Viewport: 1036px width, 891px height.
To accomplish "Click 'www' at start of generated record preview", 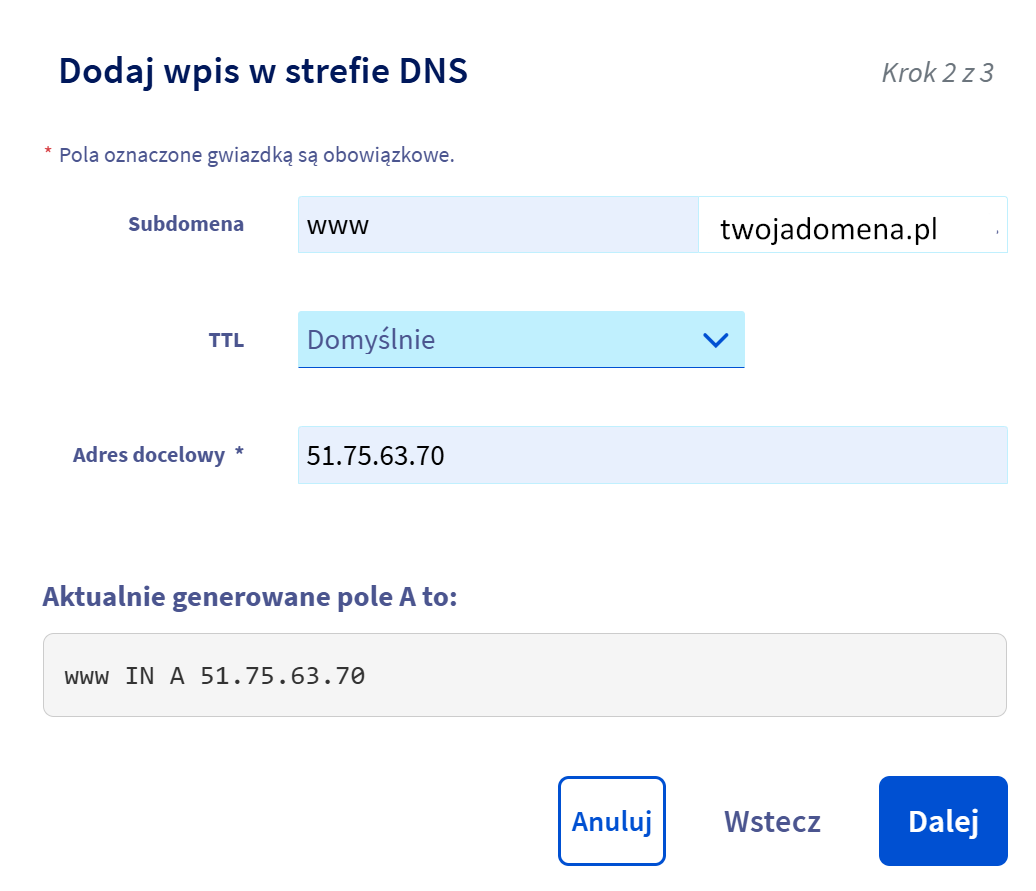I will pyautogui.click(x=87, y=676).
